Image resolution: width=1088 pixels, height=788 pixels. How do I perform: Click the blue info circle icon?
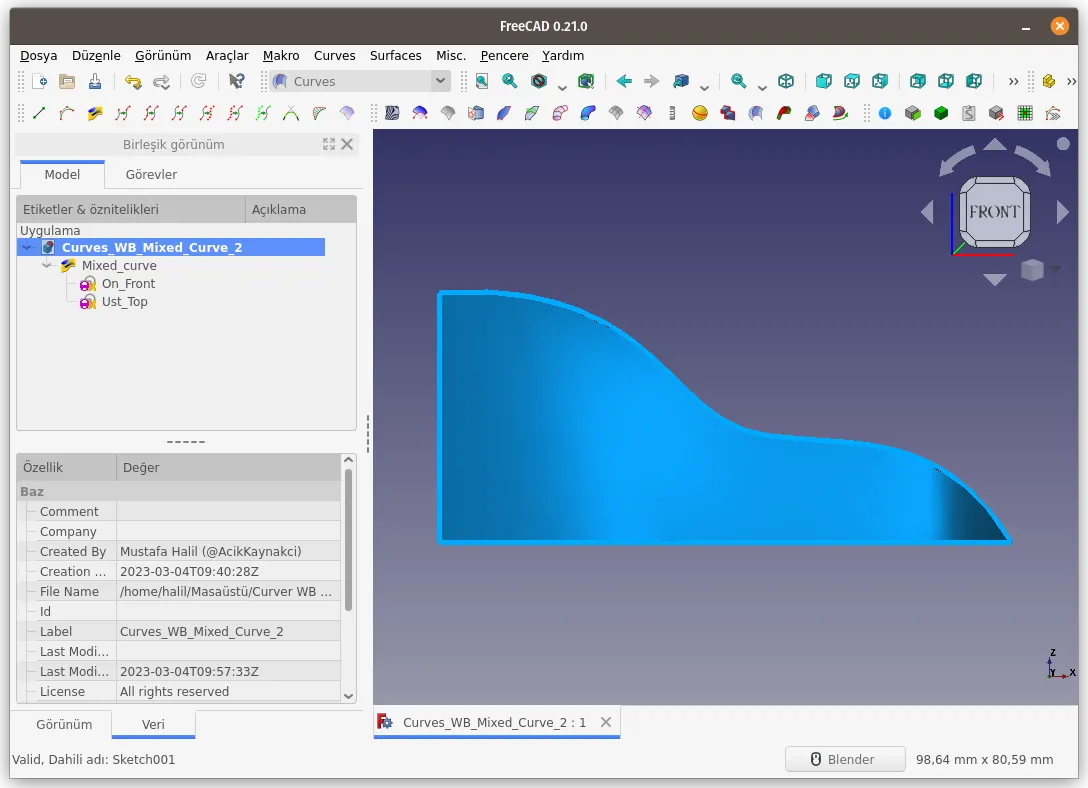tap(885, 113)
